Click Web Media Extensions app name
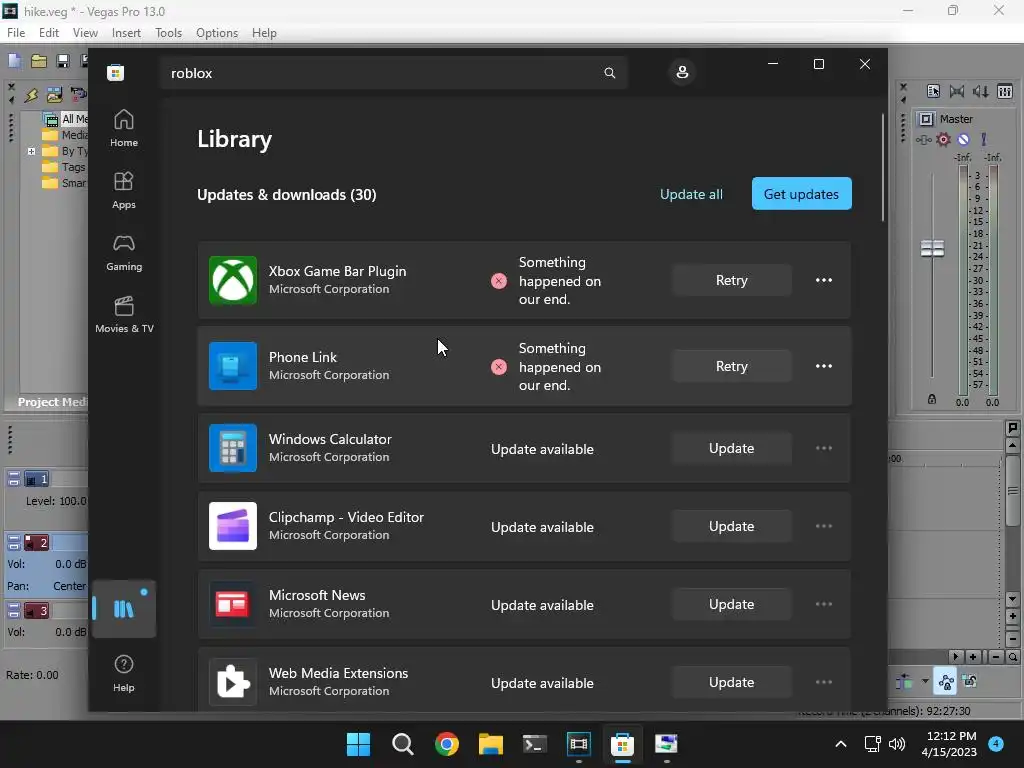Viewport: 1024px width, 768px height. tap(338, 673)
